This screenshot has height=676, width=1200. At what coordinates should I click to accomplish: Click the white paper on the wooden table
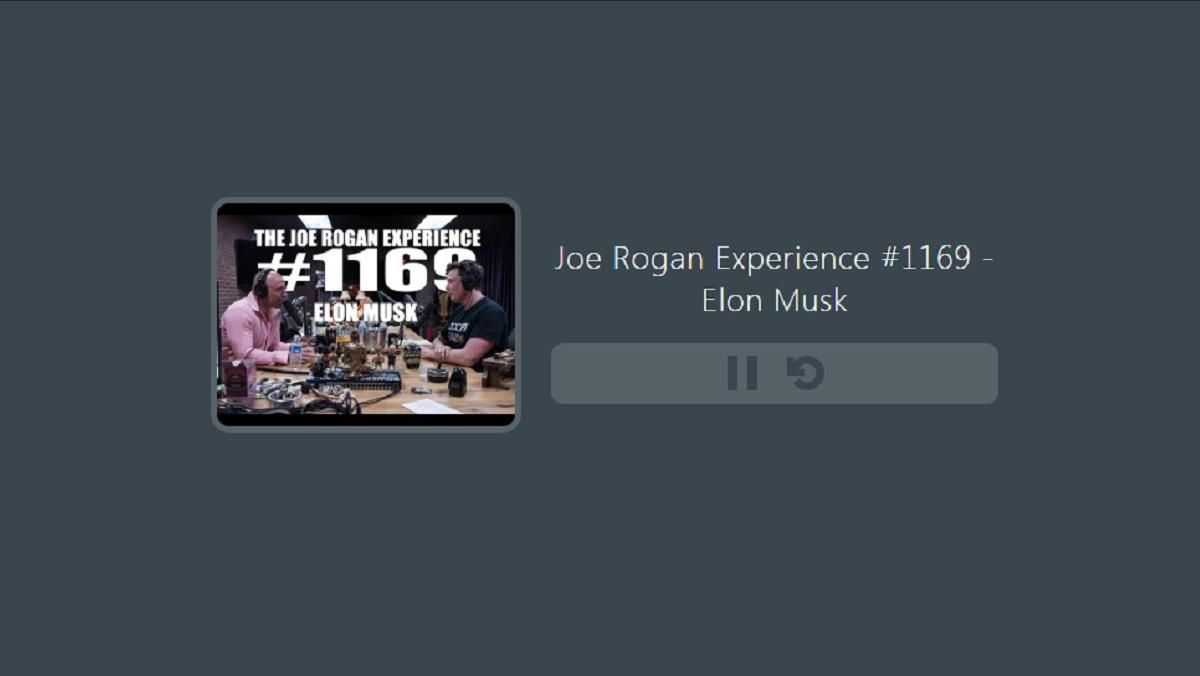point(431,406)
